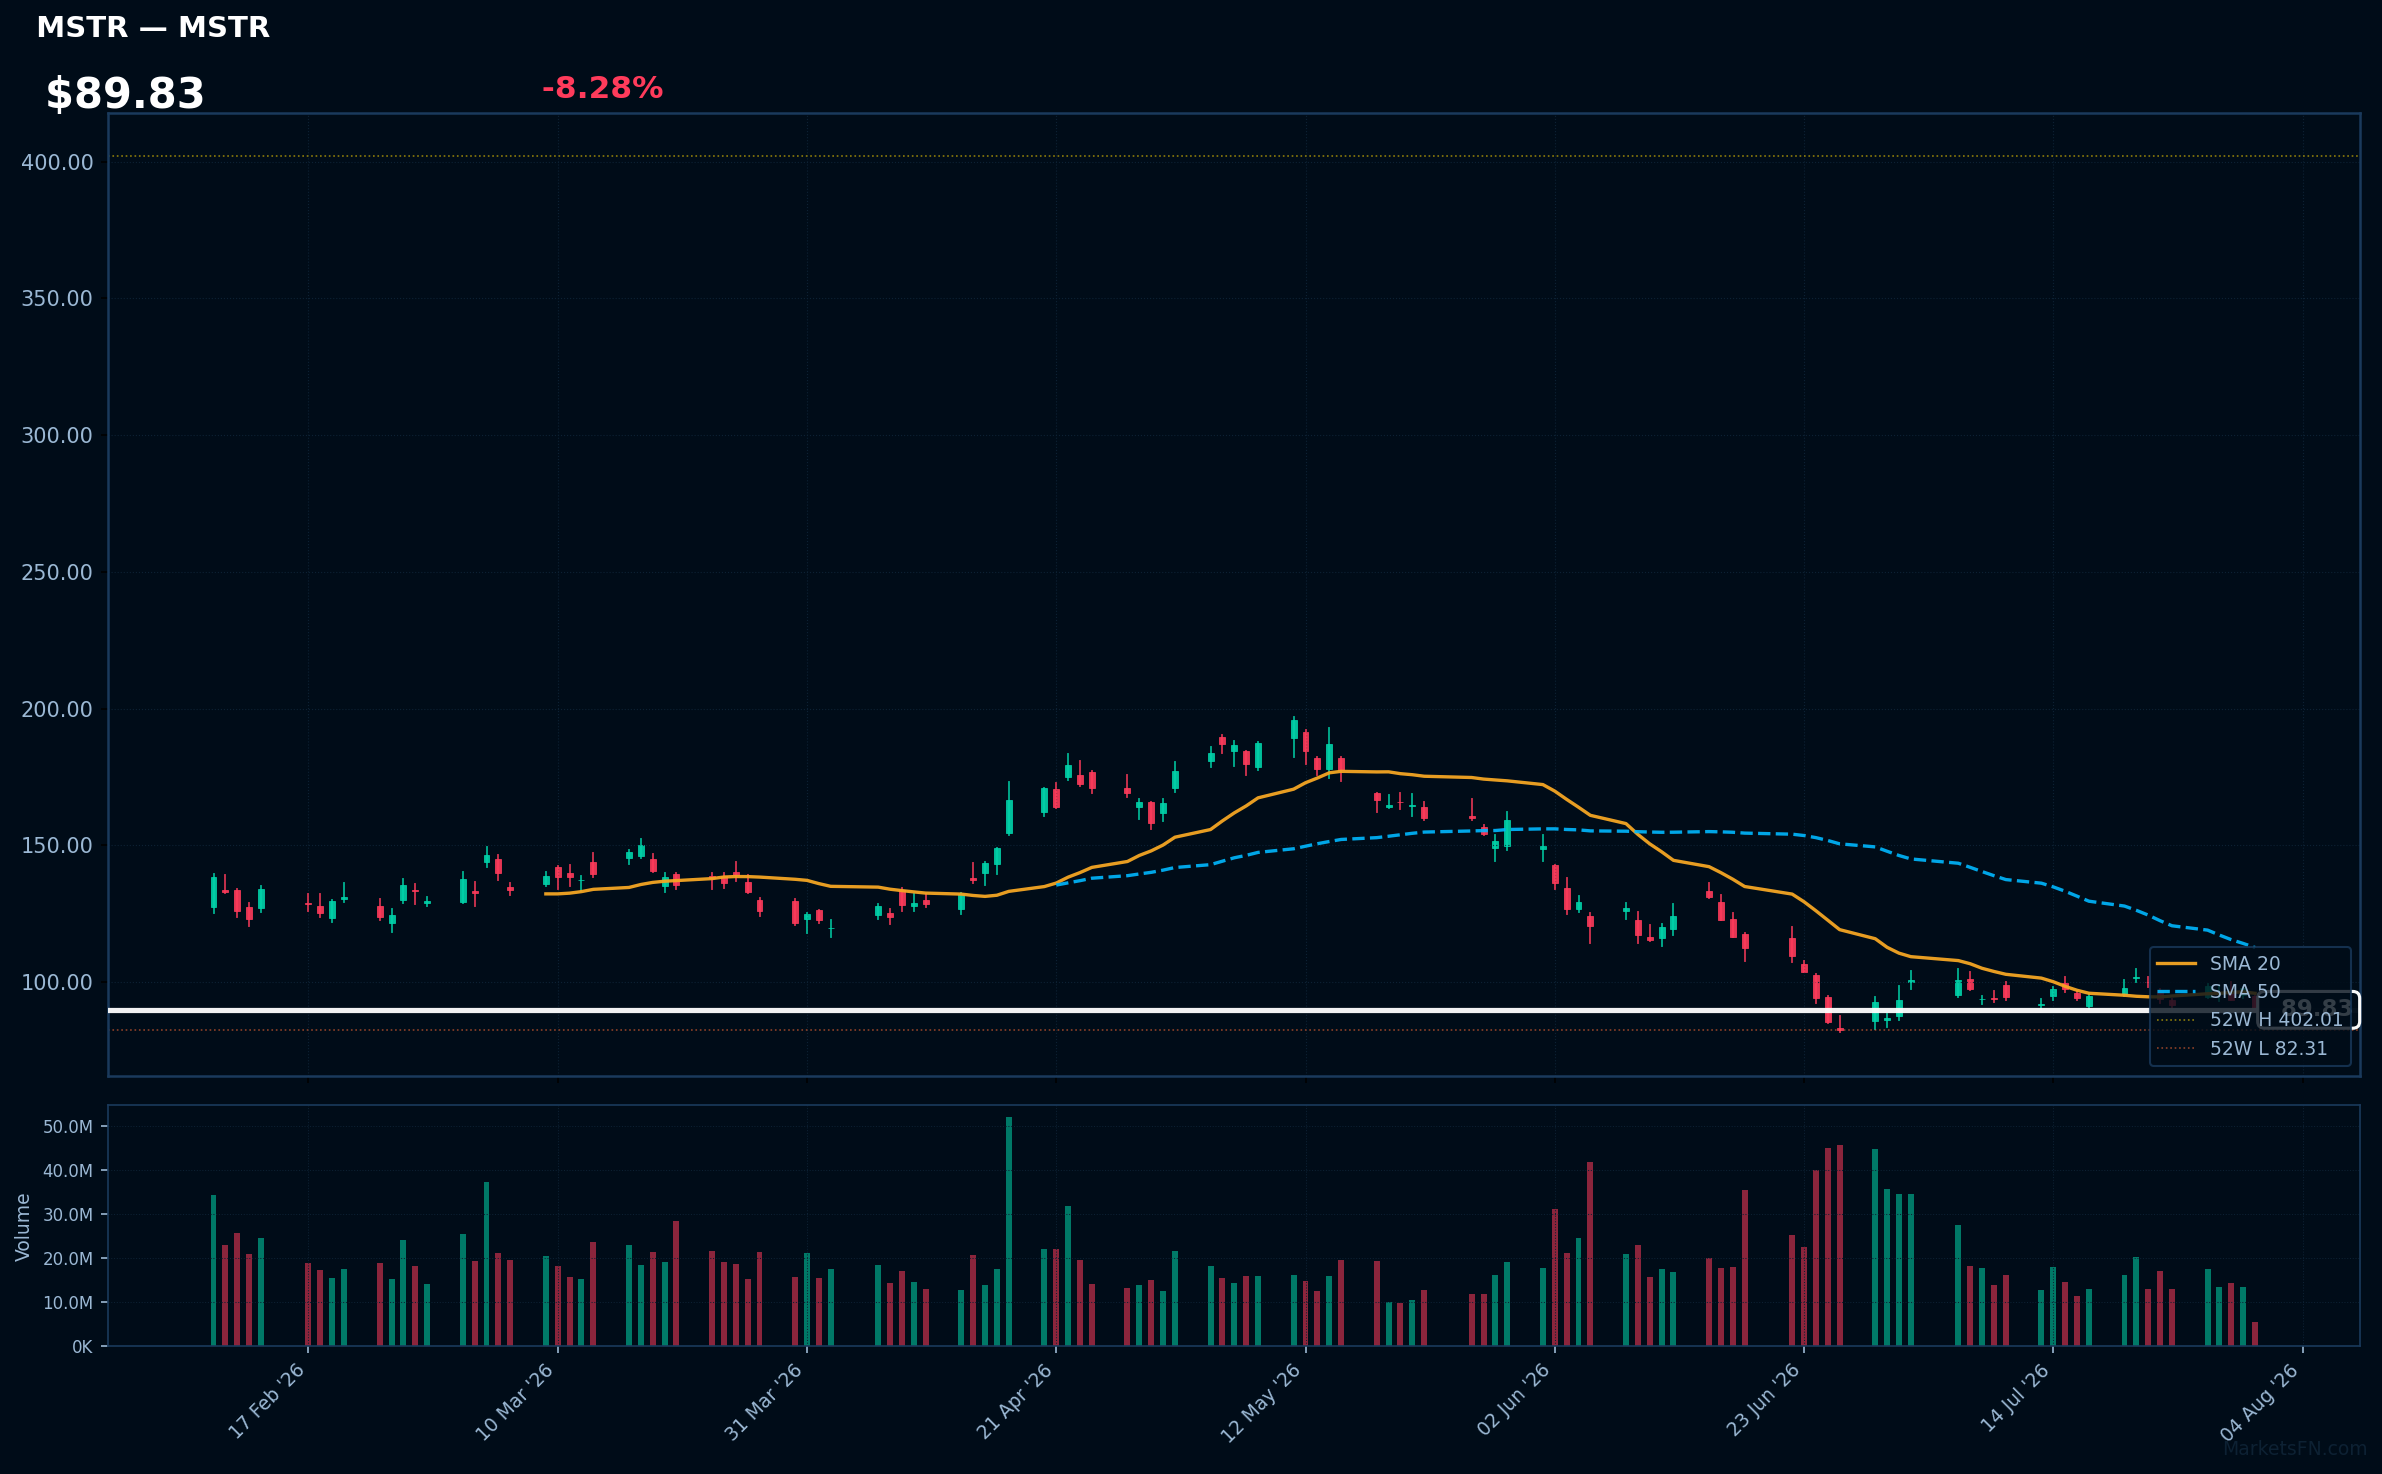Select the $89.83 price headline

click(x=125, y=94)
